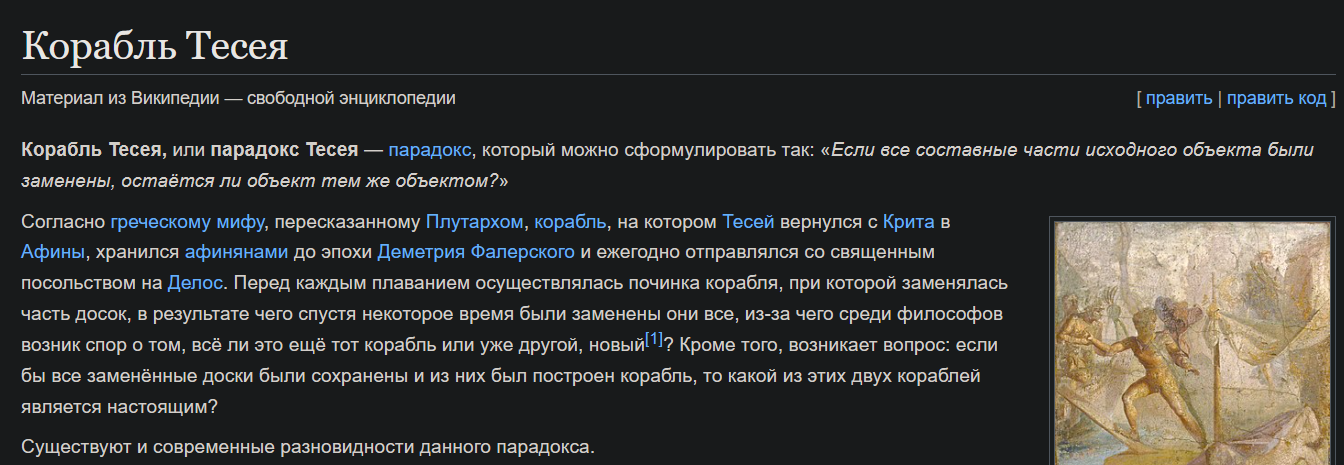Click the sentence about современные разновидности парадокса

[308, 446]
